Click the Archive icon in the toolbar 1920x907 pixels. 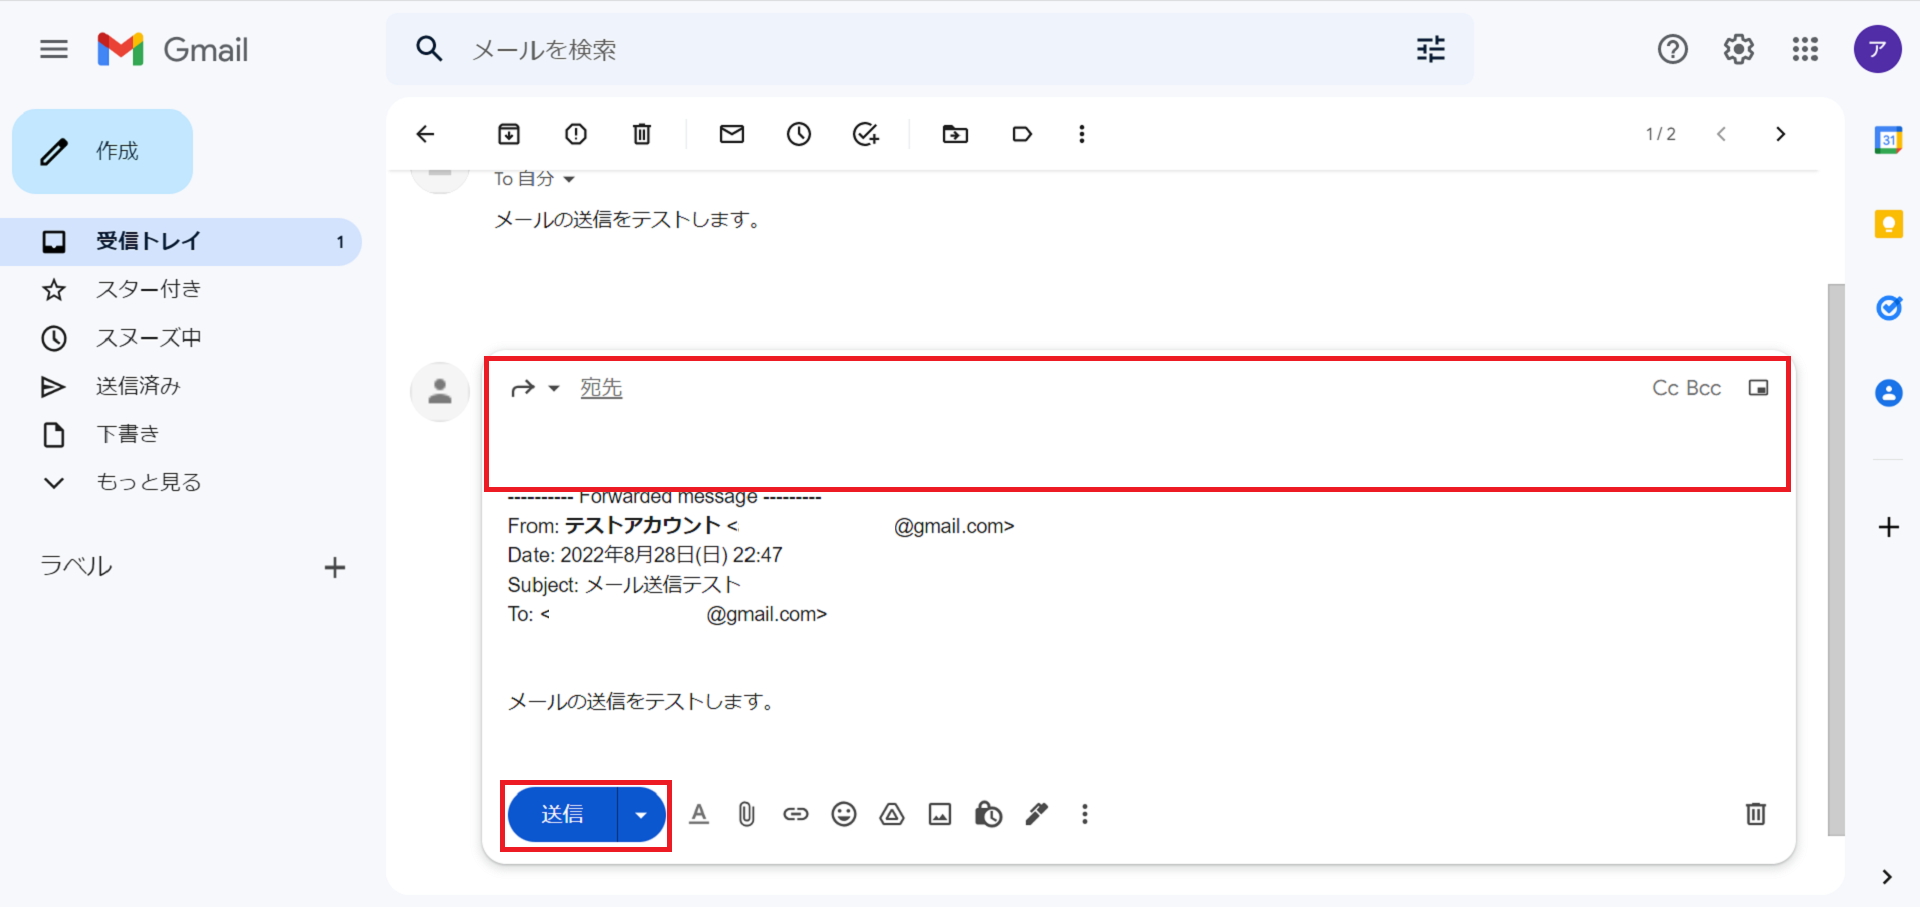tap(509, 134)
